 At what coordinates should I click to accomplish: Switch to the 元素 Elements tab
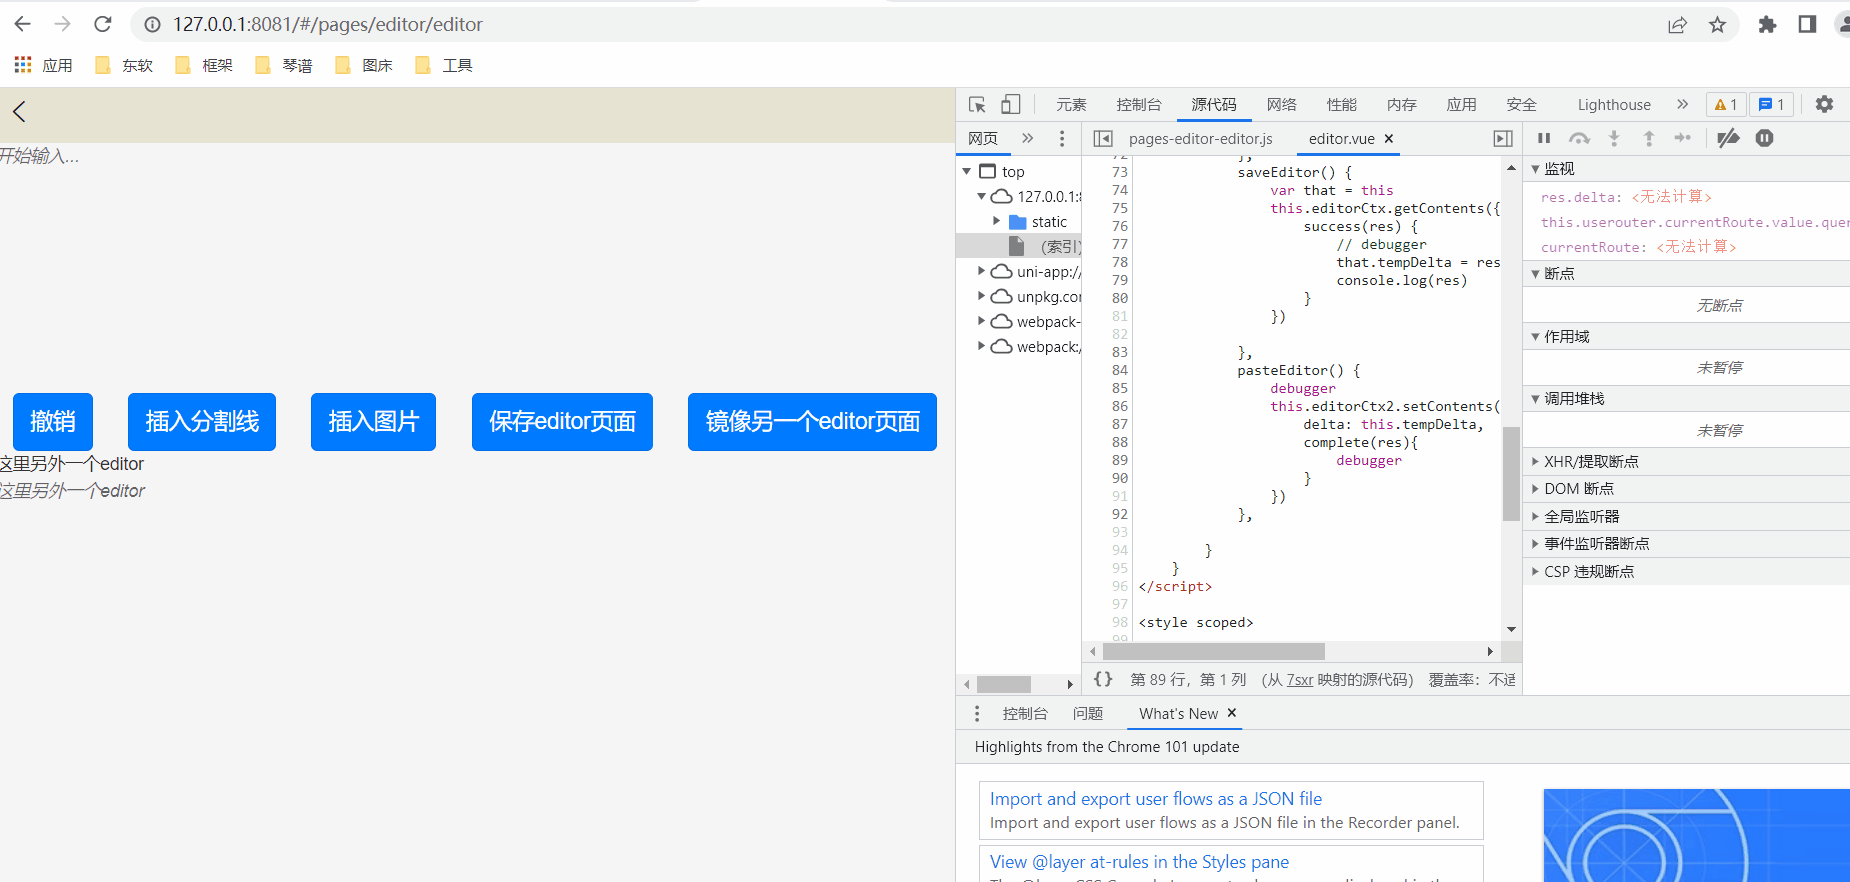[x=1071, y=104]
